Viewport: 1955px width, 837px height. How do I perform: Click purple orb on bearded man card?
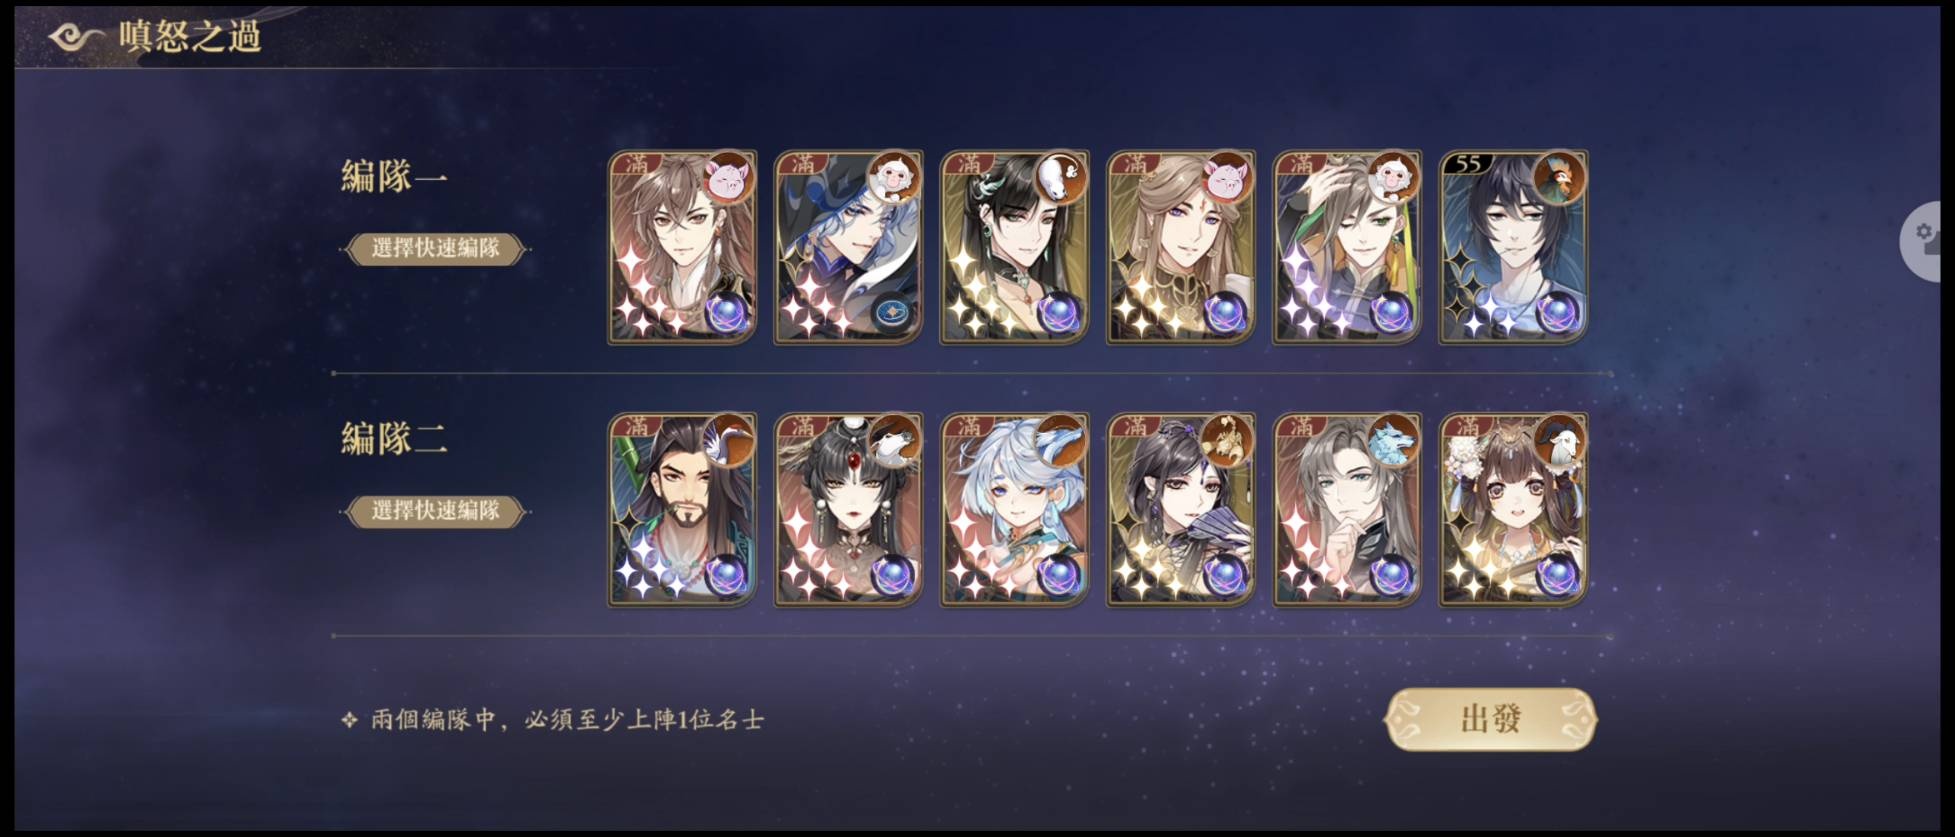pyautogui.click(x=727, y=576)
